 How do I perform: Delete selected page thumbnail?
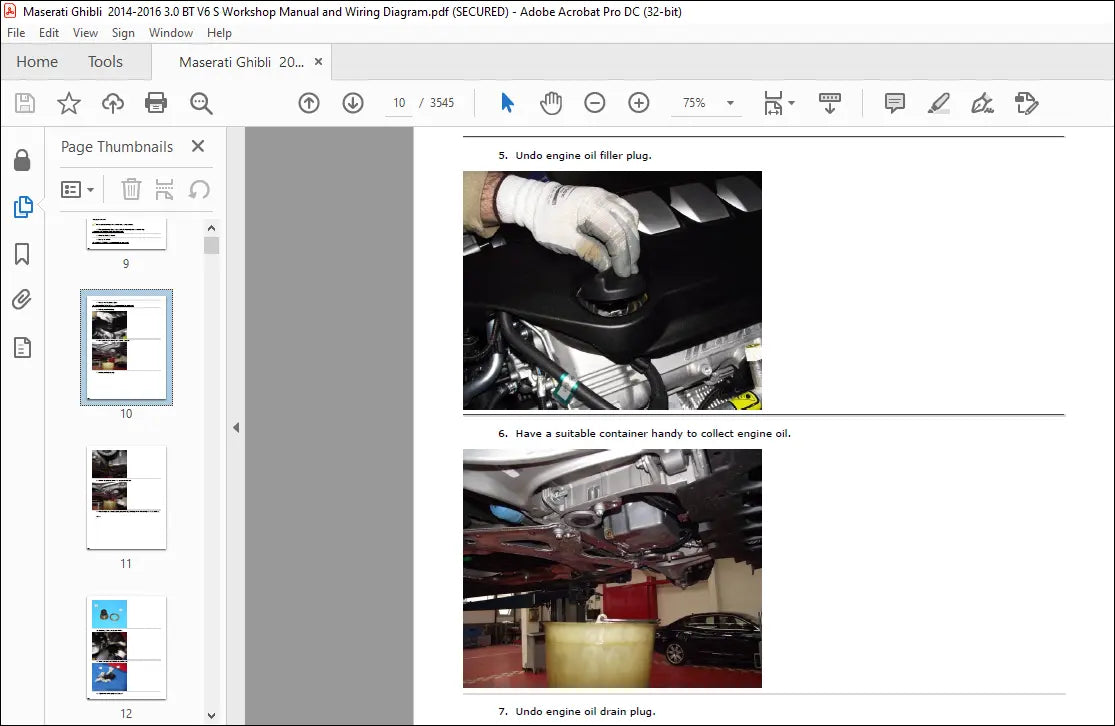coord(131,189)
